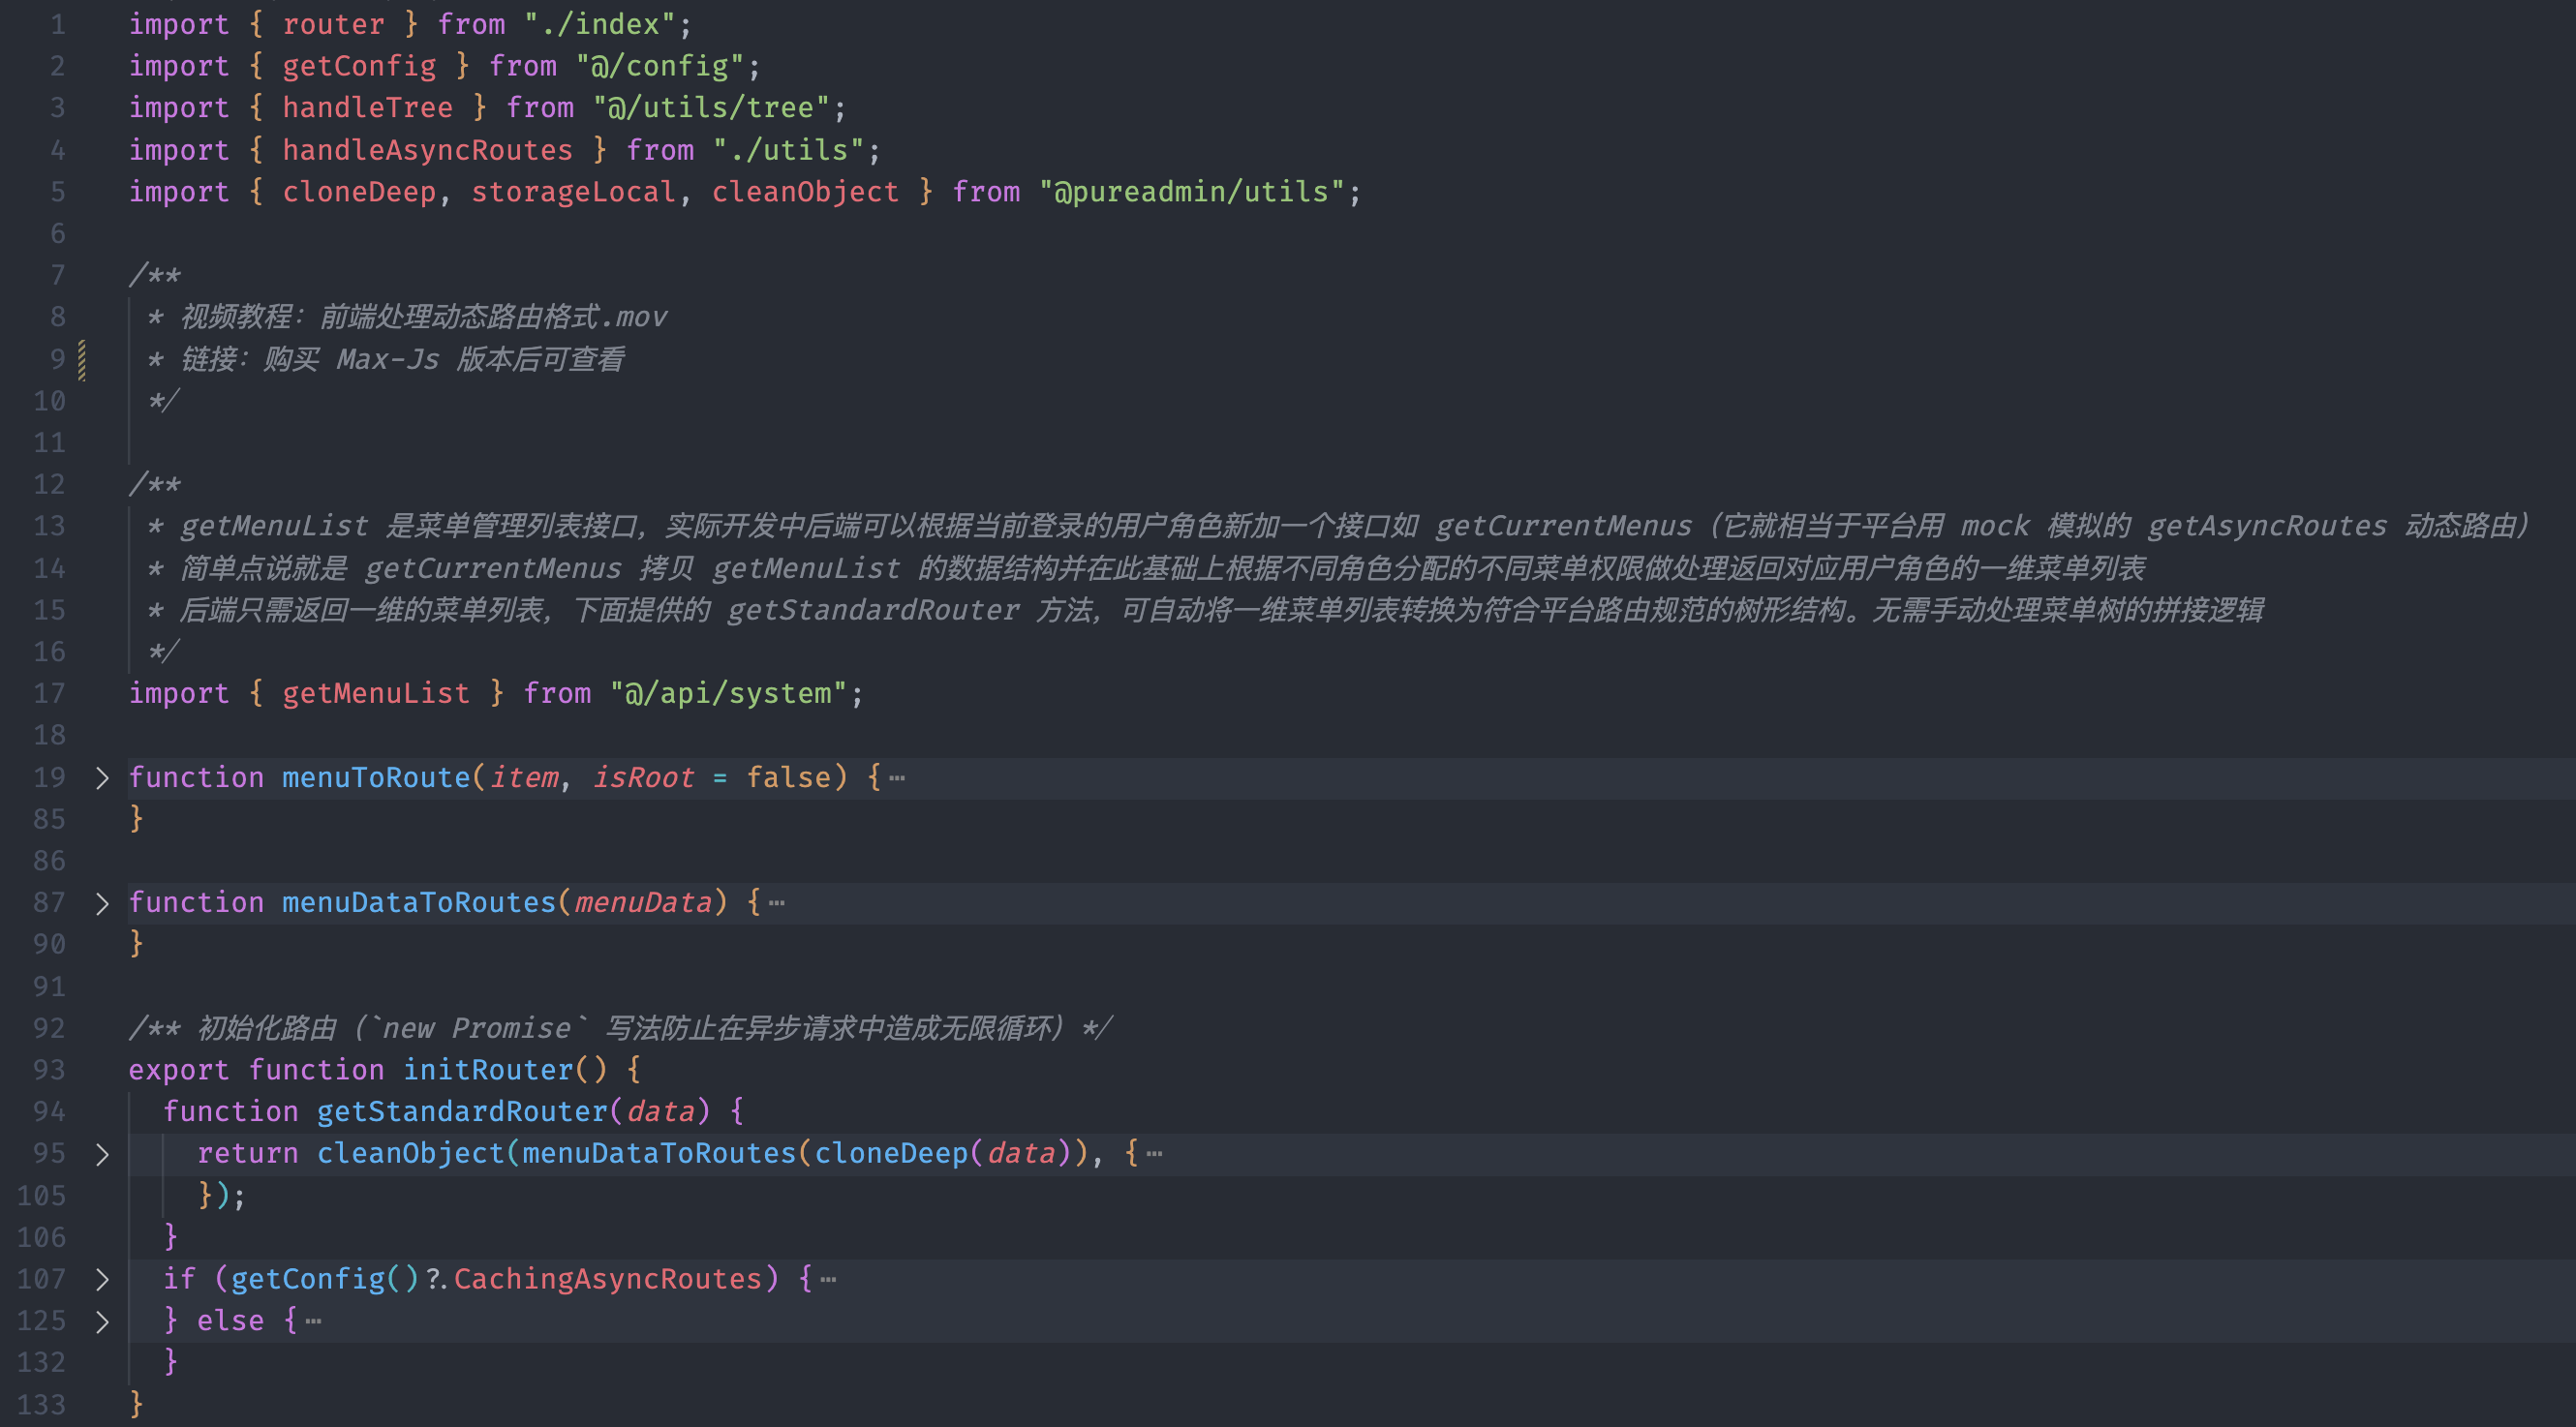2576x1427 pixels.
Task: Expand the getConfig CachingAsyncRoutes if block chevron
Action: point(101,1279)
